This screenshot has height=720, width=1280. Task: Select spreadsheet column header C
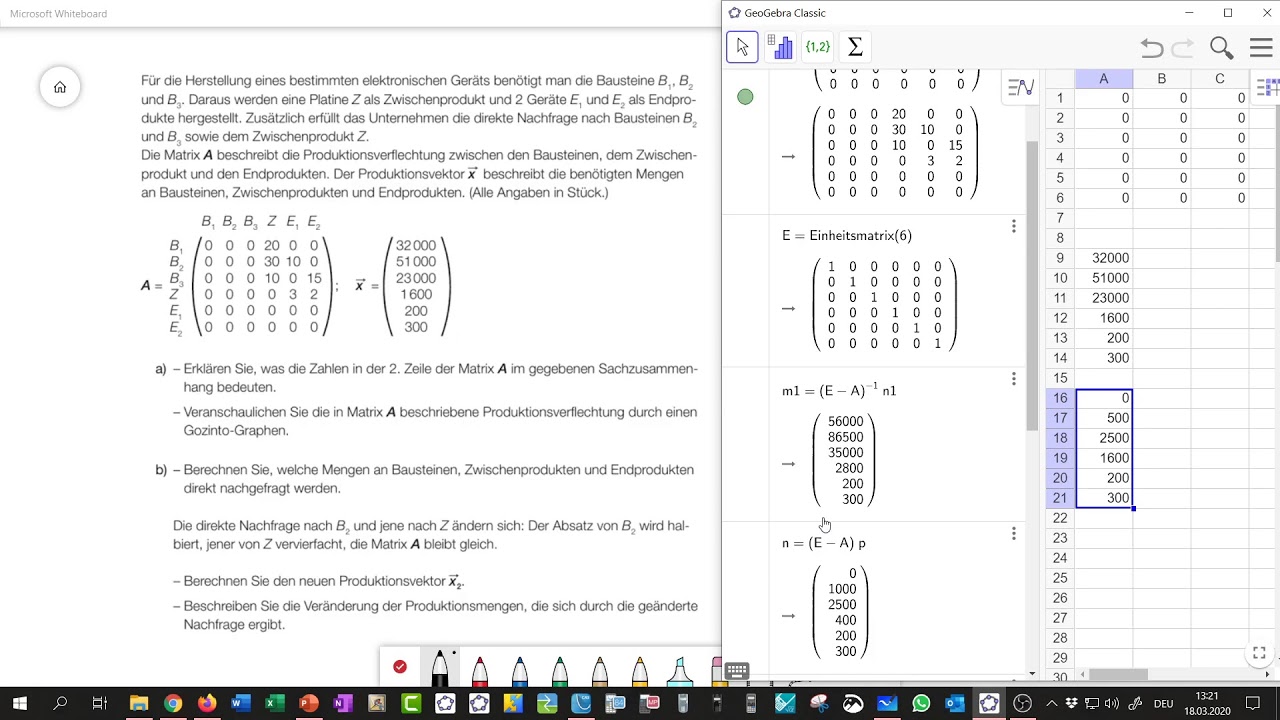pos(1220,79)
